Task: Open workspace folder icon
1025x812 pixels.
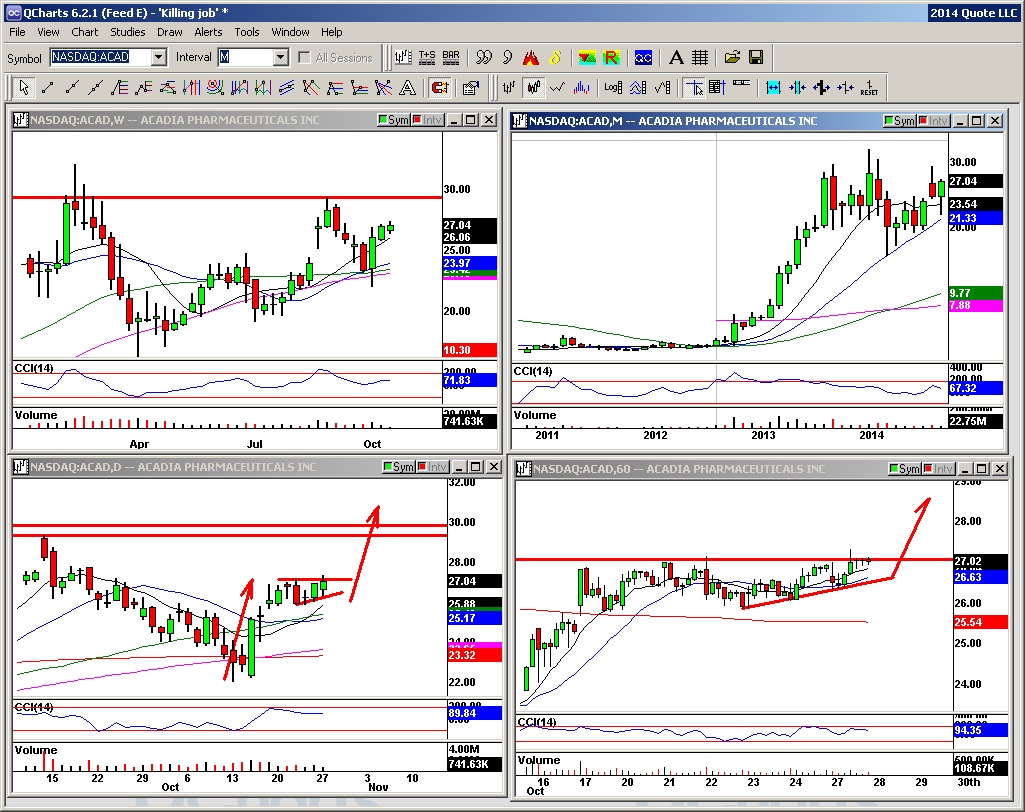Action: tap(732, 58)
